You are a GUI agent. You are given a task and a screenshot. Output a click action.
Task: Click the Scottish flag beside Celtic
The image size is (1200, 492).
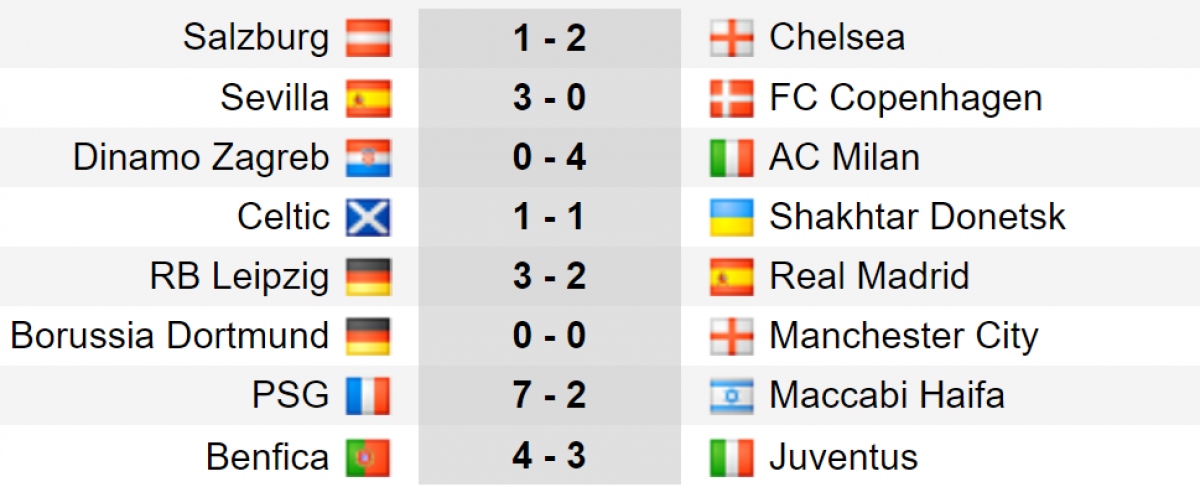[369, 217]
